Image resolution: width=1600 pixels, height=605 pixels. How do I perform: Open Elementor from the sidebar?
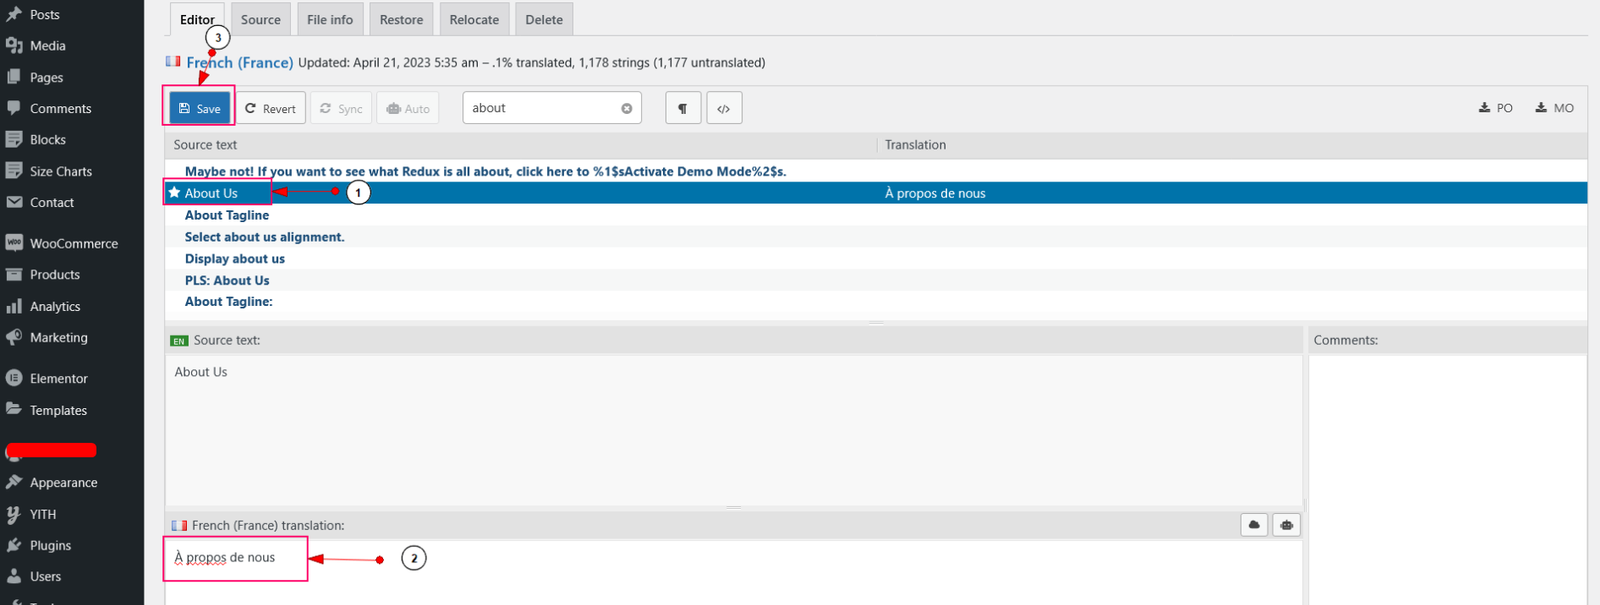click(58, 378)
